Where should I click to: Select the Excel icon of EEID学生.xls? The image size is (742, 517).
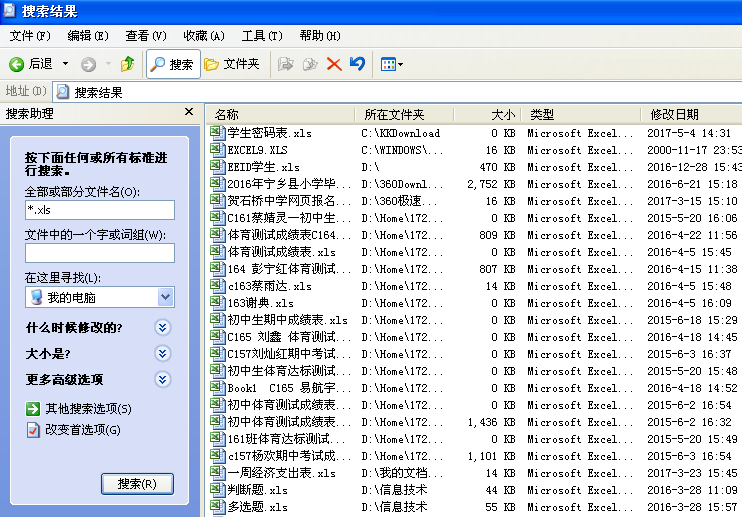tap(217, 166)
